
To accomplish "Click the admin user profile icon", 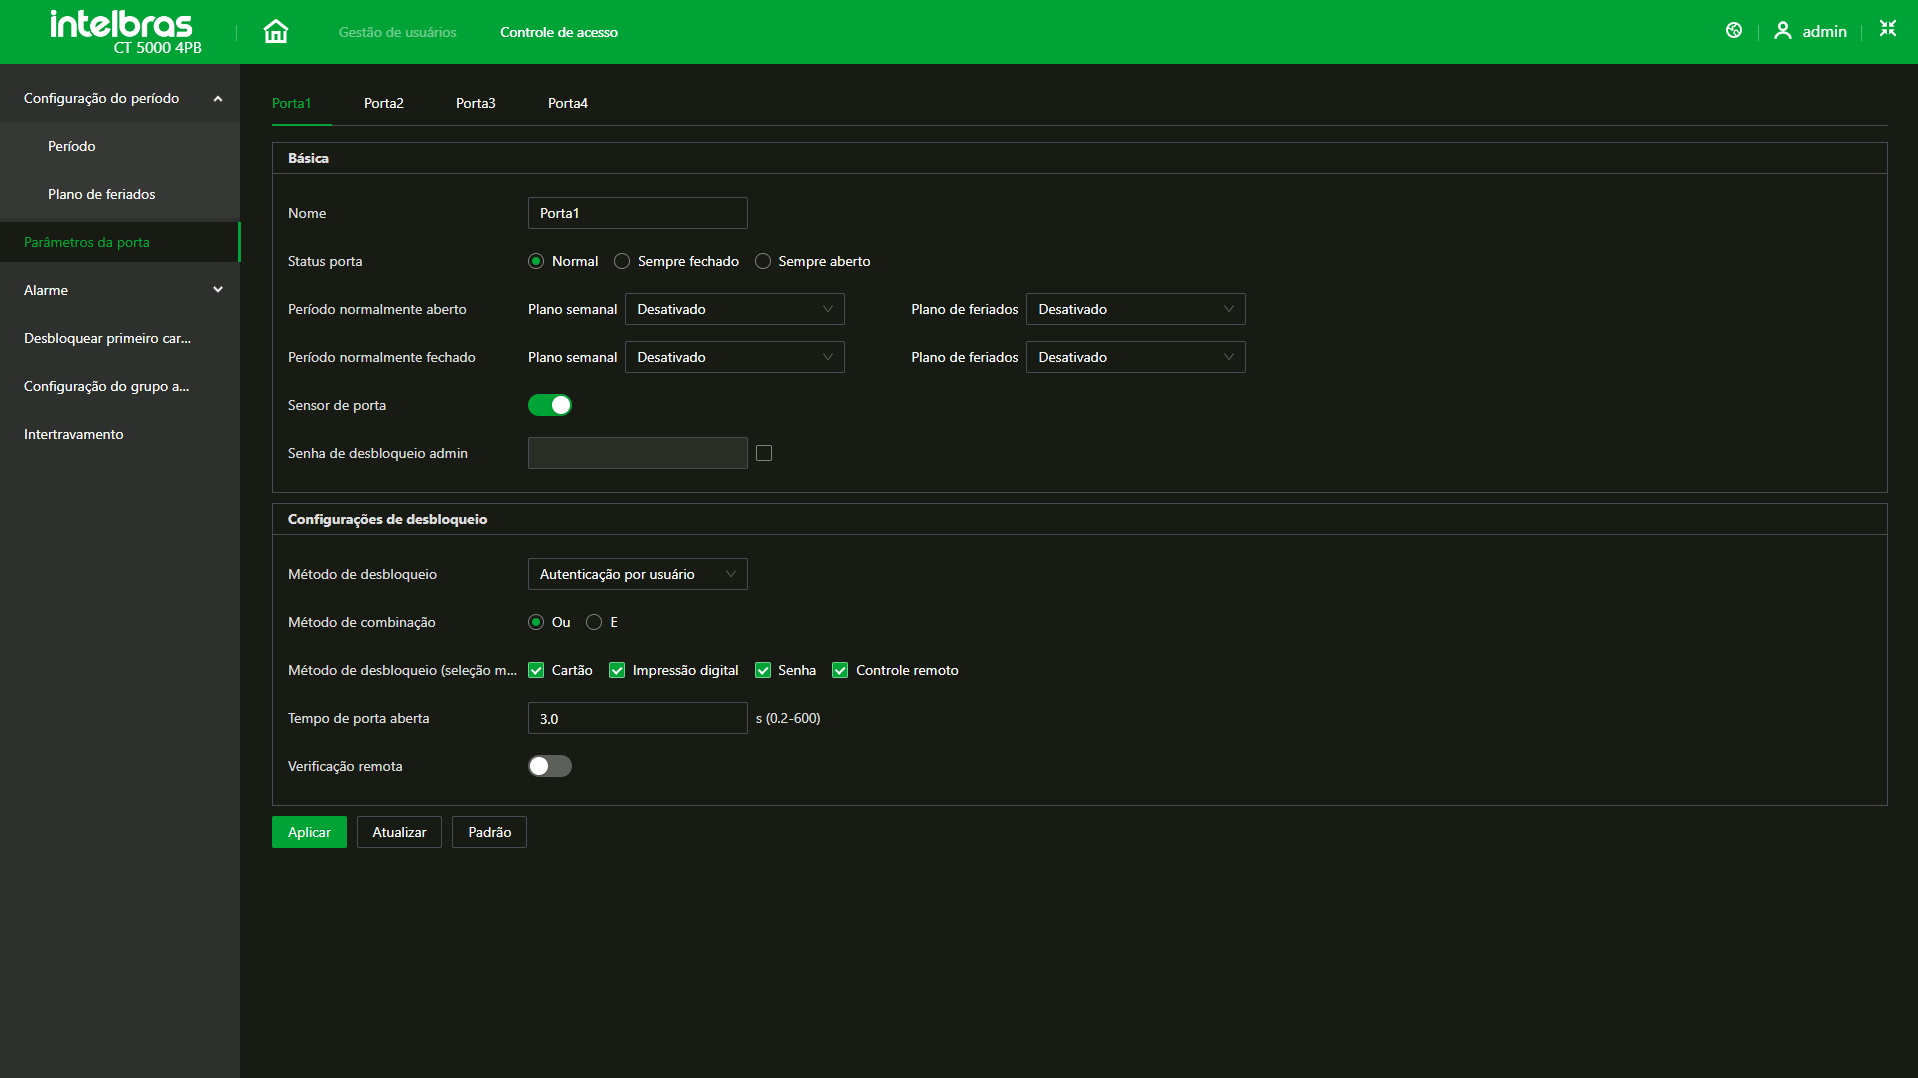I will point(1782,31).
